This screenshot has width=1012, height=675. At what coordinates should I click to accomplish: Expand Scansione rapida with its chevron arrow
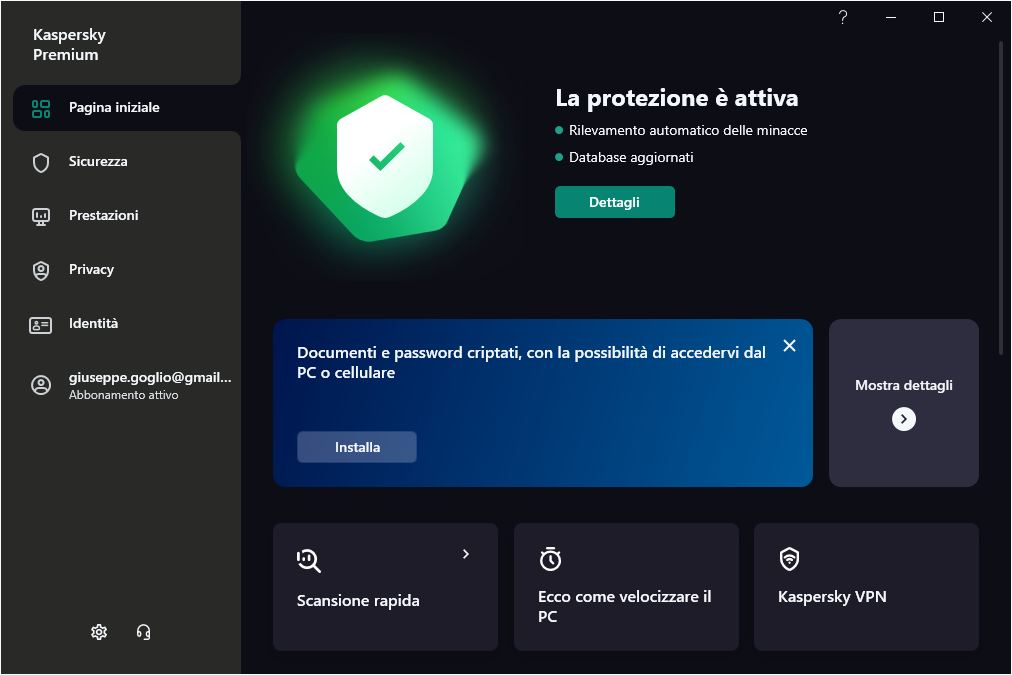(x=466, y=553)
